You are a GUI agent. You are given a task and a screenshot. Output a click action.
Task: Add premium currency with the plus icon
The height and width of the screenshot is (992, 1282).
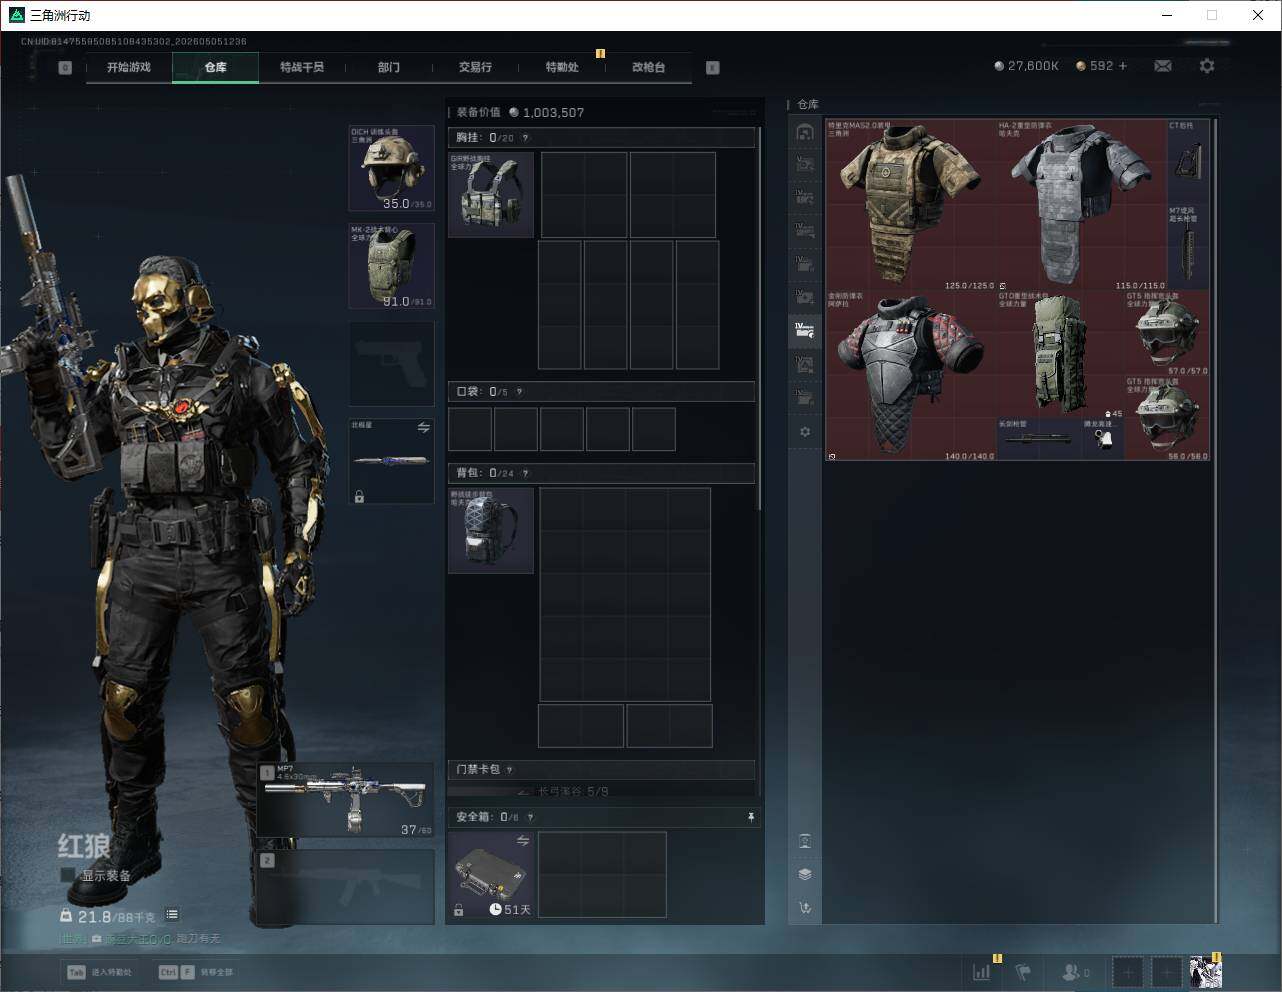[x=1123, y=66]
